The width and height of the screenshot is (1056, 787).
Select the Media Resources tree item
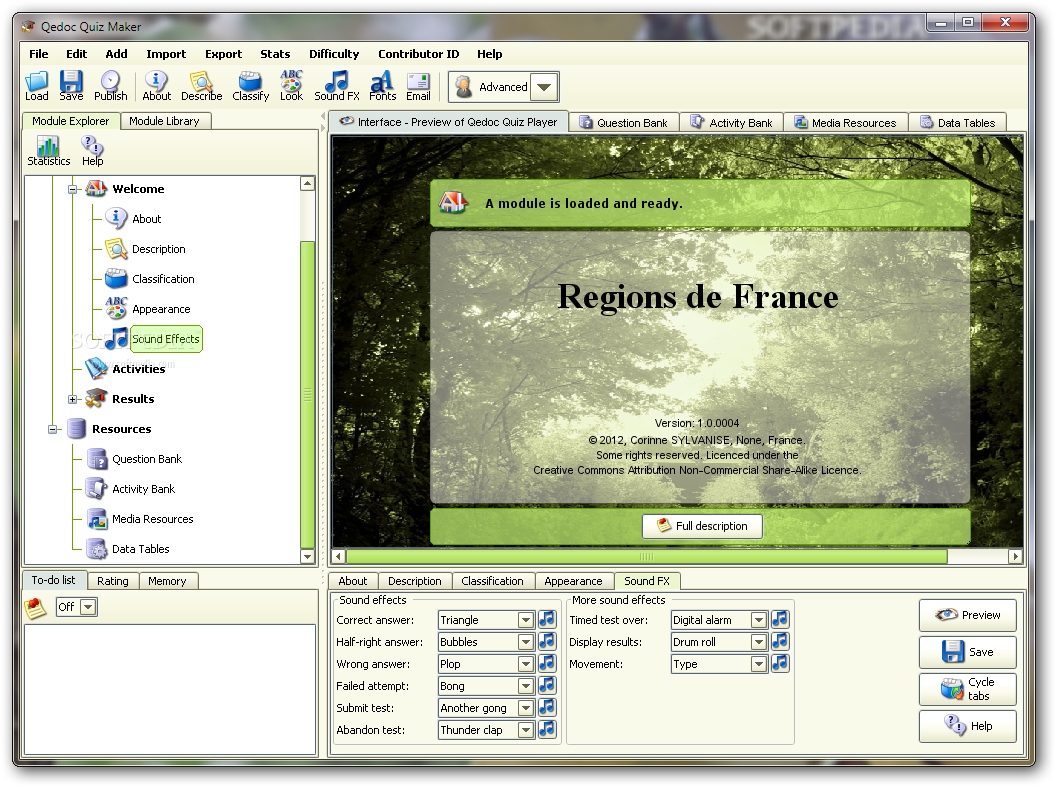click(x=152, y=519)
